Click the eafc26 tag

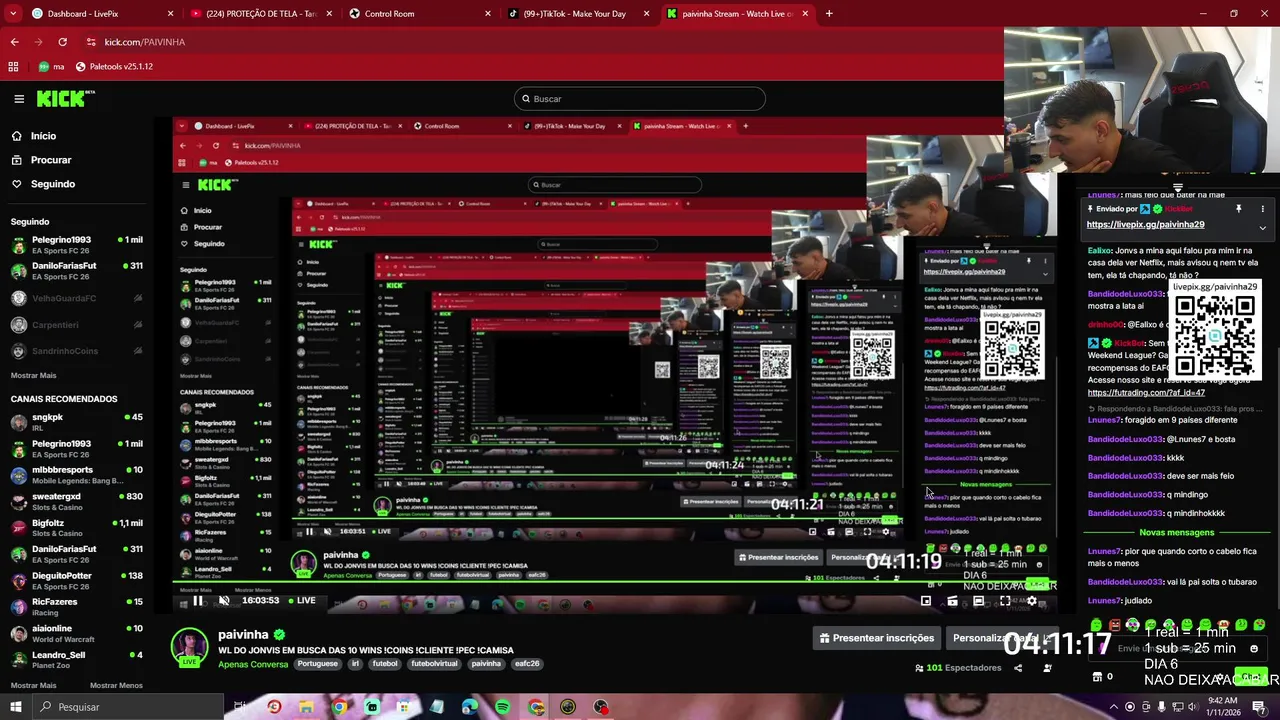[x=527, y=664]
